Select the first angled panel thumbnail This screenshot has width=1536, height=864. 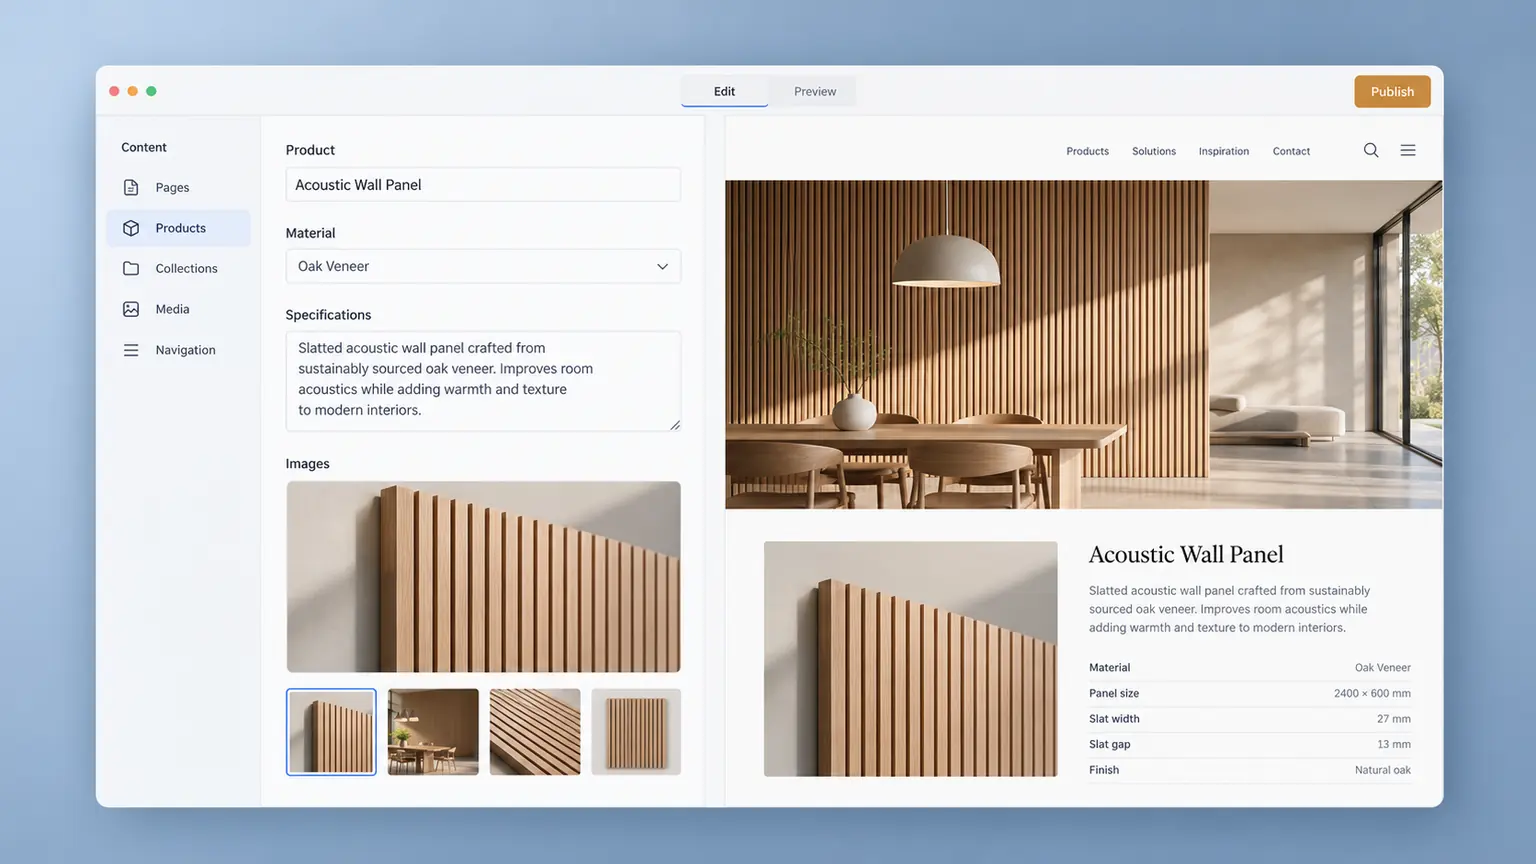click(x=331, y=732)
